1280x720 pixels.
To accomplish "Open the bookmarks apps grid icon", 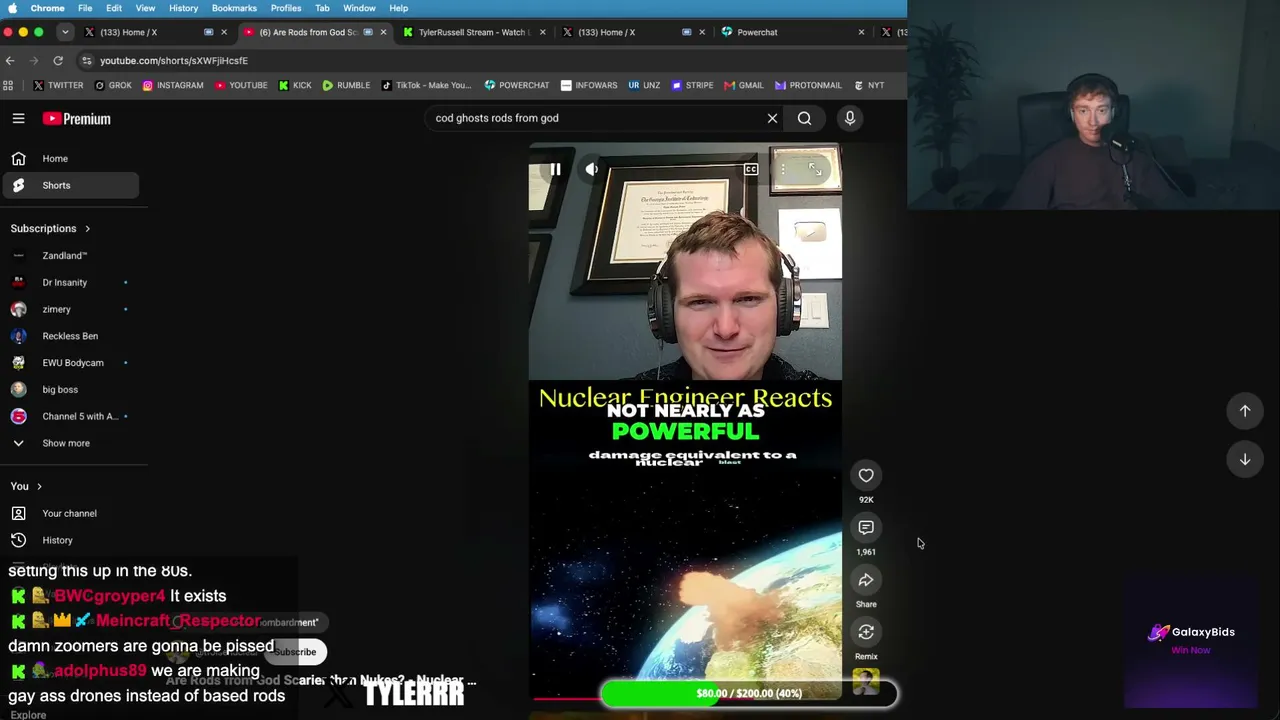I will [9, 85].
